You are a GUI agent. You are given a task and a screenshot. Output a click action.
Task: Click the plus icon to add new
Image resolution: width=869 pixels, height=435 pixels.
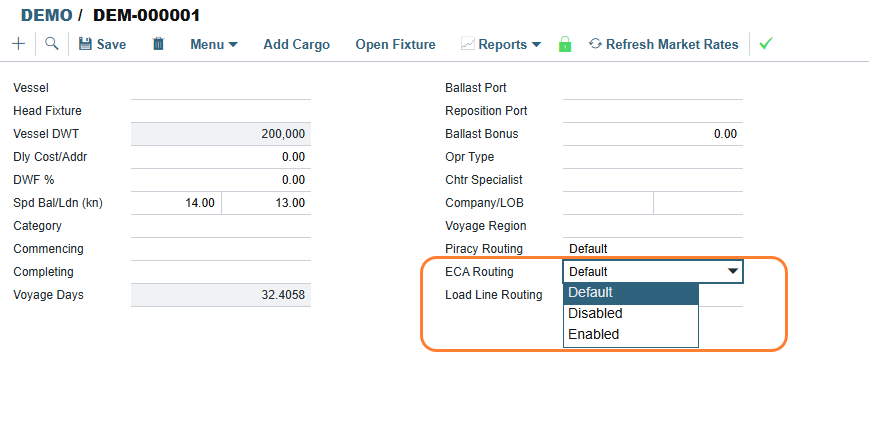(18, 44)
